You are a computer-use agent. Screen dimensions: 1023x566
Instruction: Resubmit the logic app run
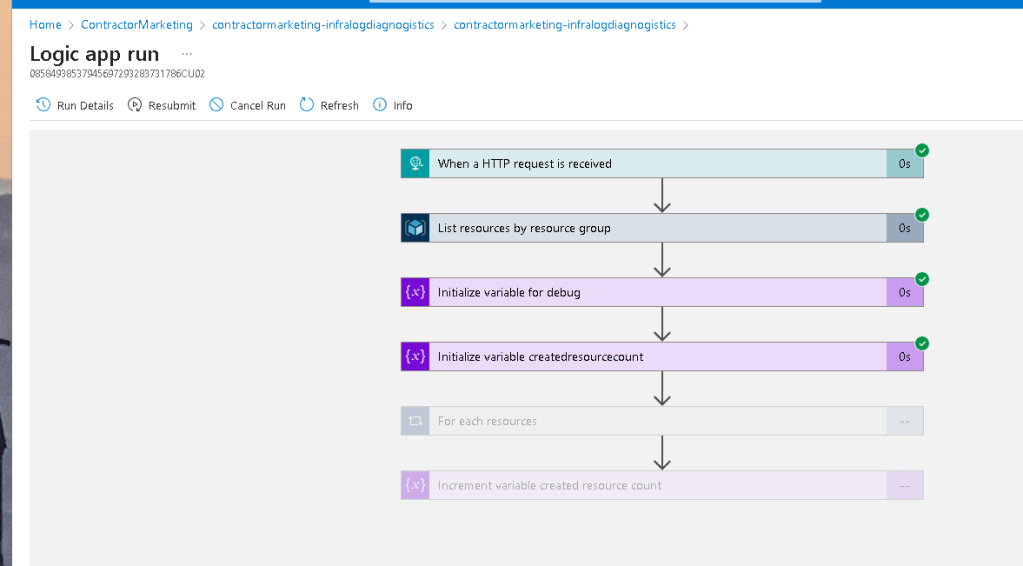[x=162, y=105]
